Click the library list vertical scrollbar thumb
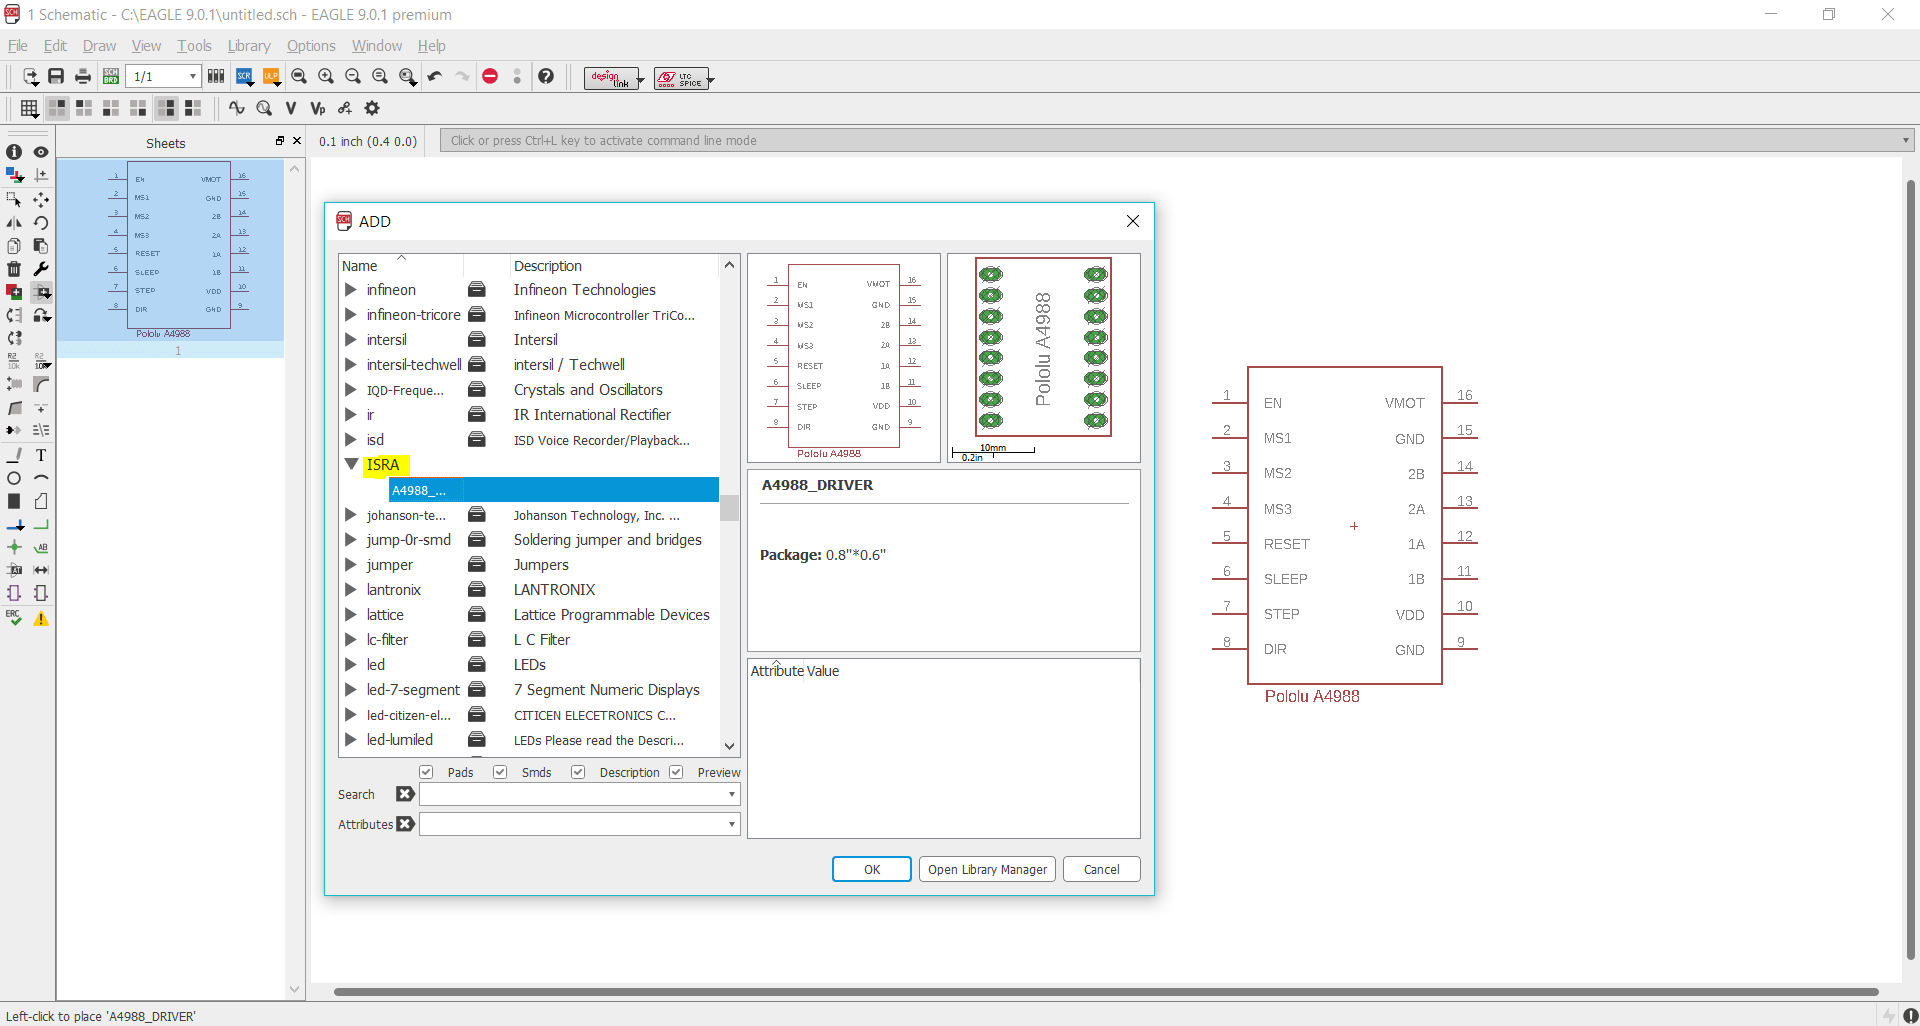Image resolution: width=1920 pixels, height=1026 pixels. (729, 507)
